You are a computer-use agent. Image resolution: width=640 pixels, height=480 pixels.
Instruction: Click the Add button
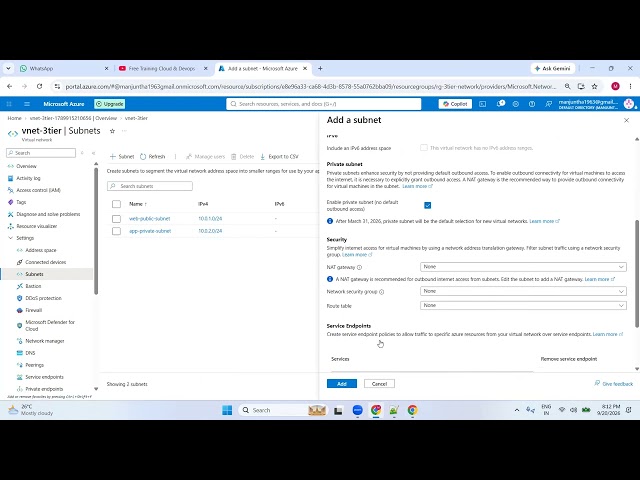[342, 384]
